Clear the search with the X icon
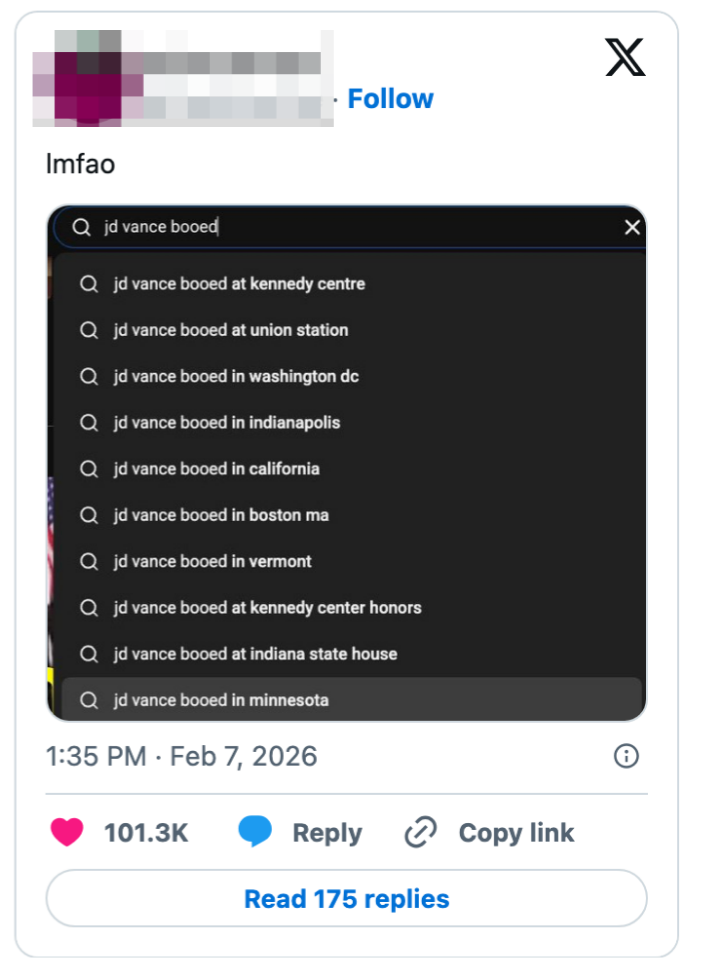This screenshot has width=704, height=974. click(x=632, y=228)
